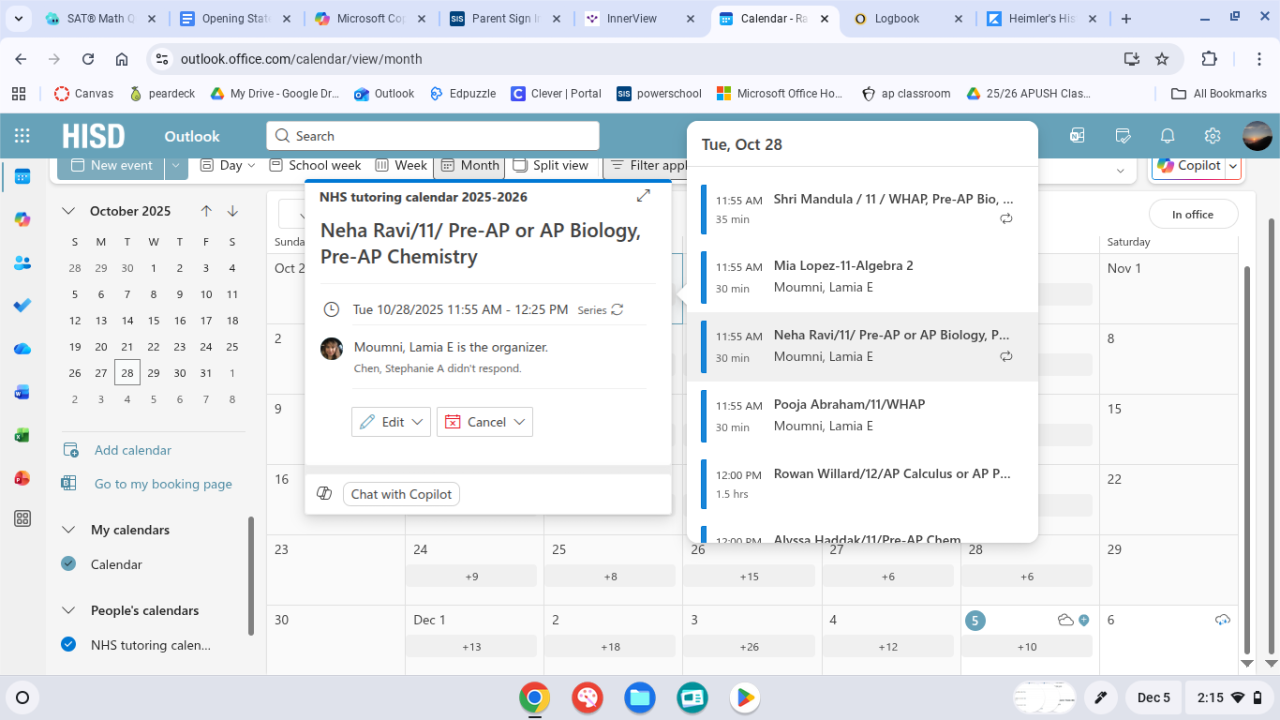
Task: Open OneDrive from the left rail
Action: [x=22, y=349]
